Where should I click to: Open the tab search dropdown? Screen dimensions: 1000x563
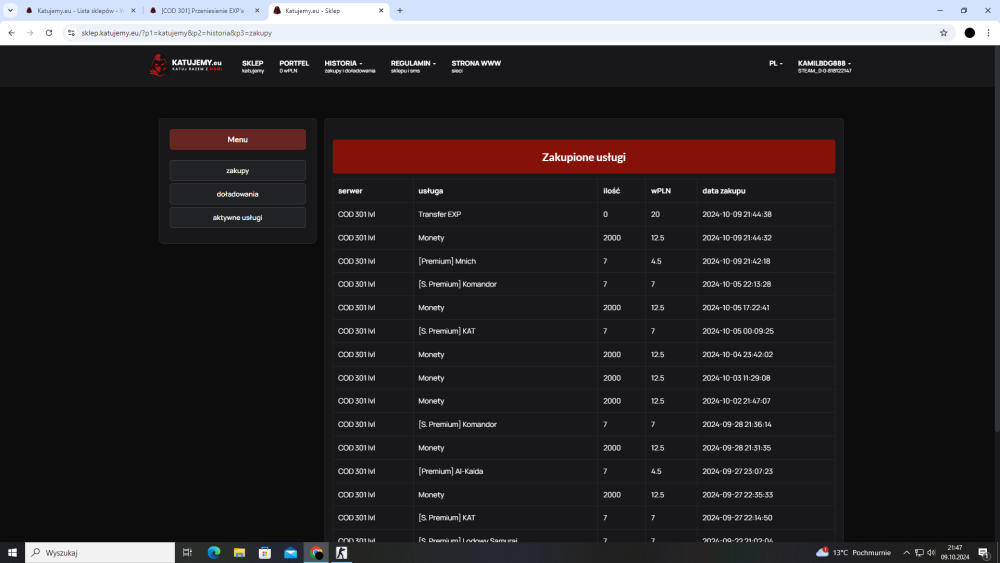[x=10, y=10]
